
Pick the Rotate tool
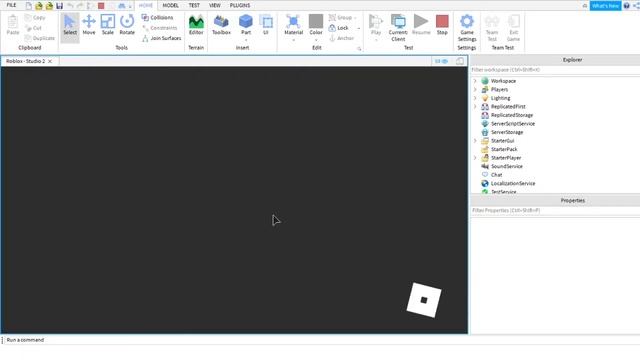[x=127, y=25]
